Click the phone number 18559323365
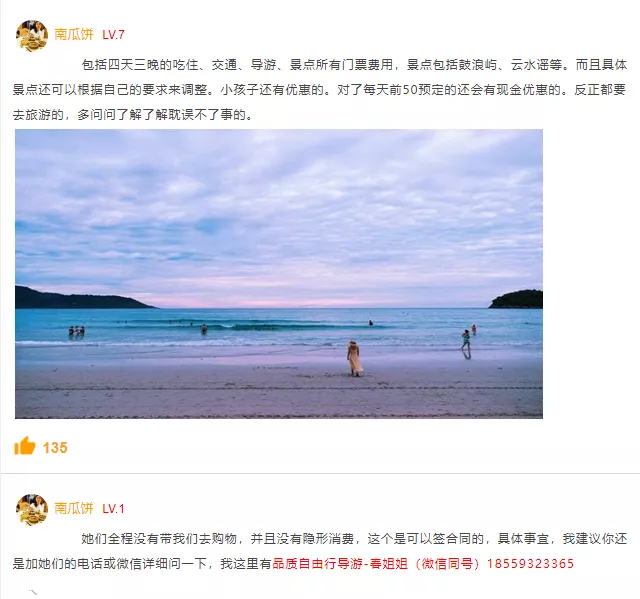Screen dimensions: 640x599 click(530, 564)
